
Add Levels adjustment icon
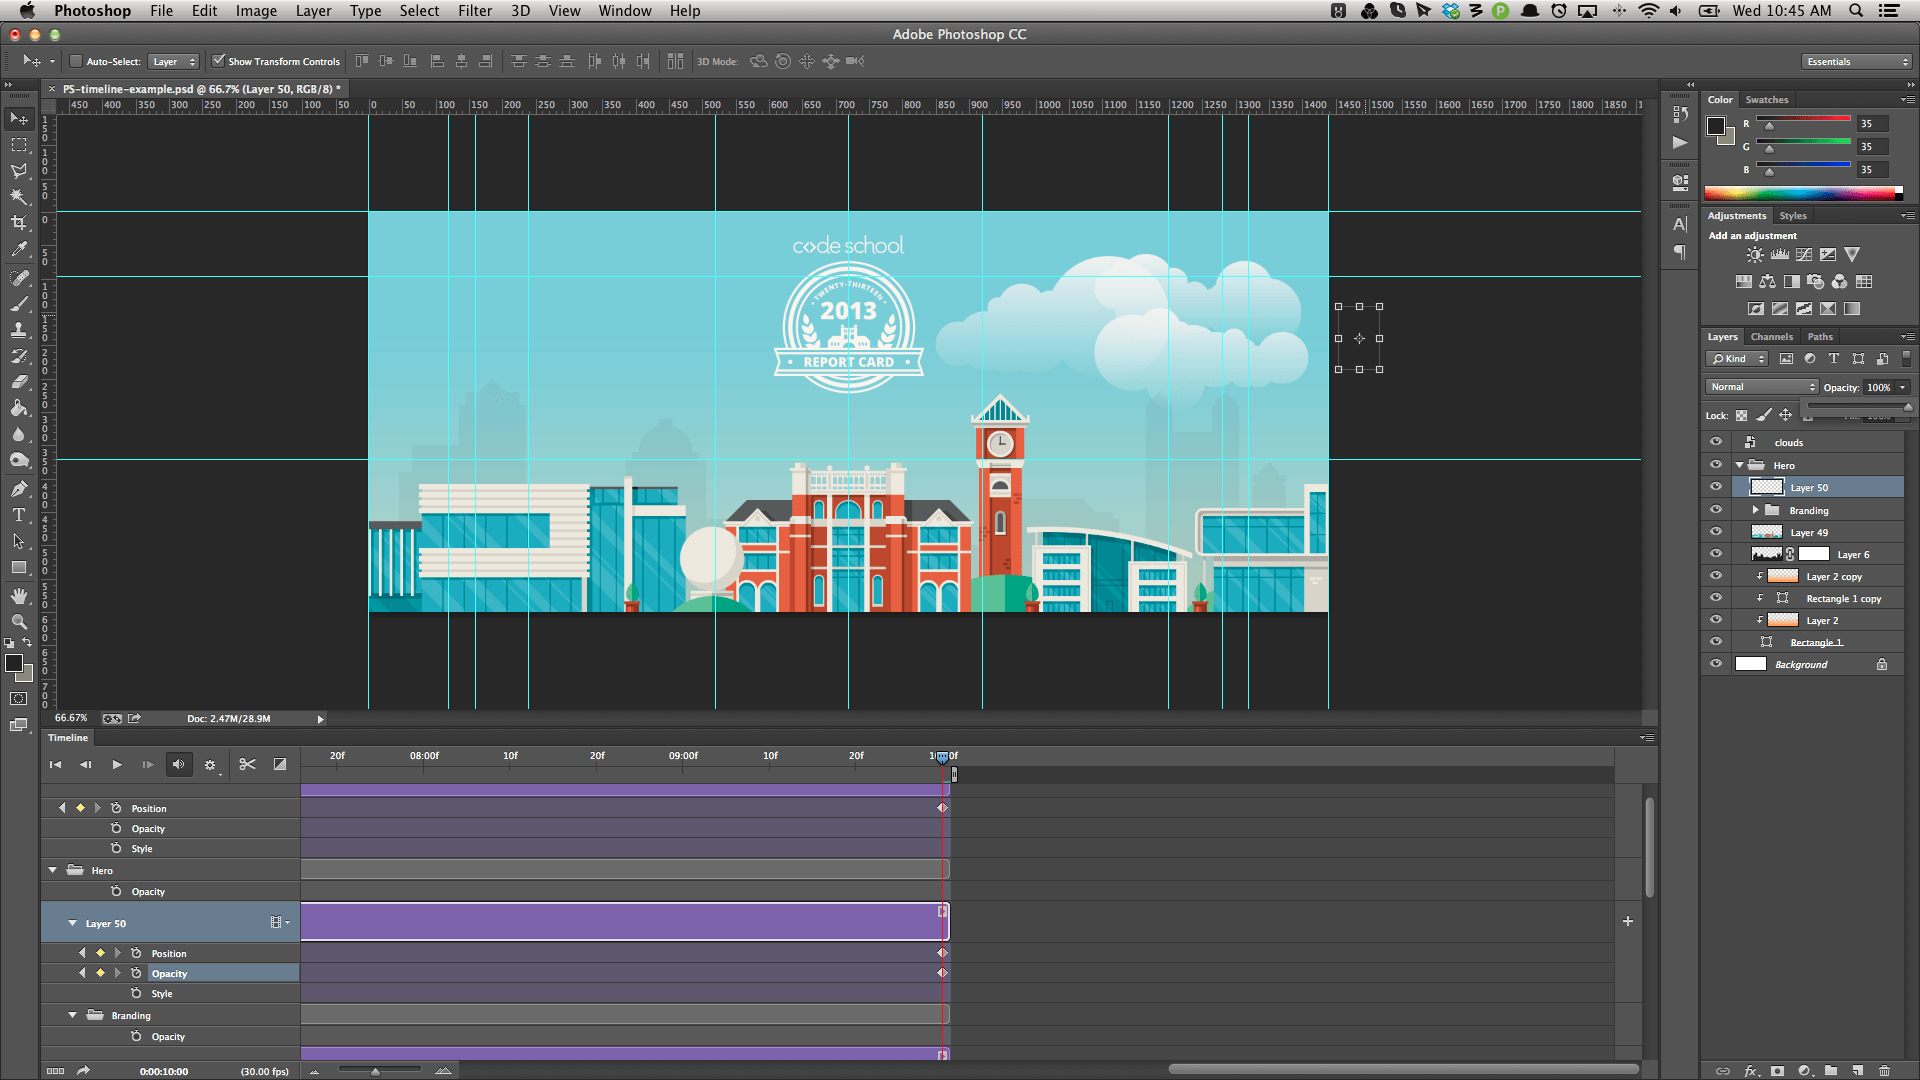(x=1779, y=255)
